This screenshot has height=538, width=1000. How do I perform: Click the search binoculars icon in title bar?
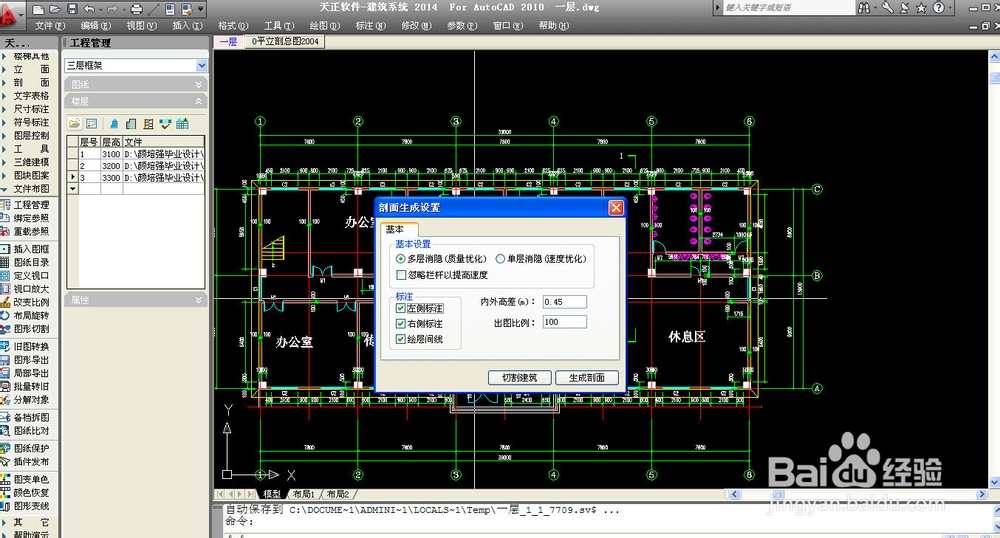click(x=864, y=8)
